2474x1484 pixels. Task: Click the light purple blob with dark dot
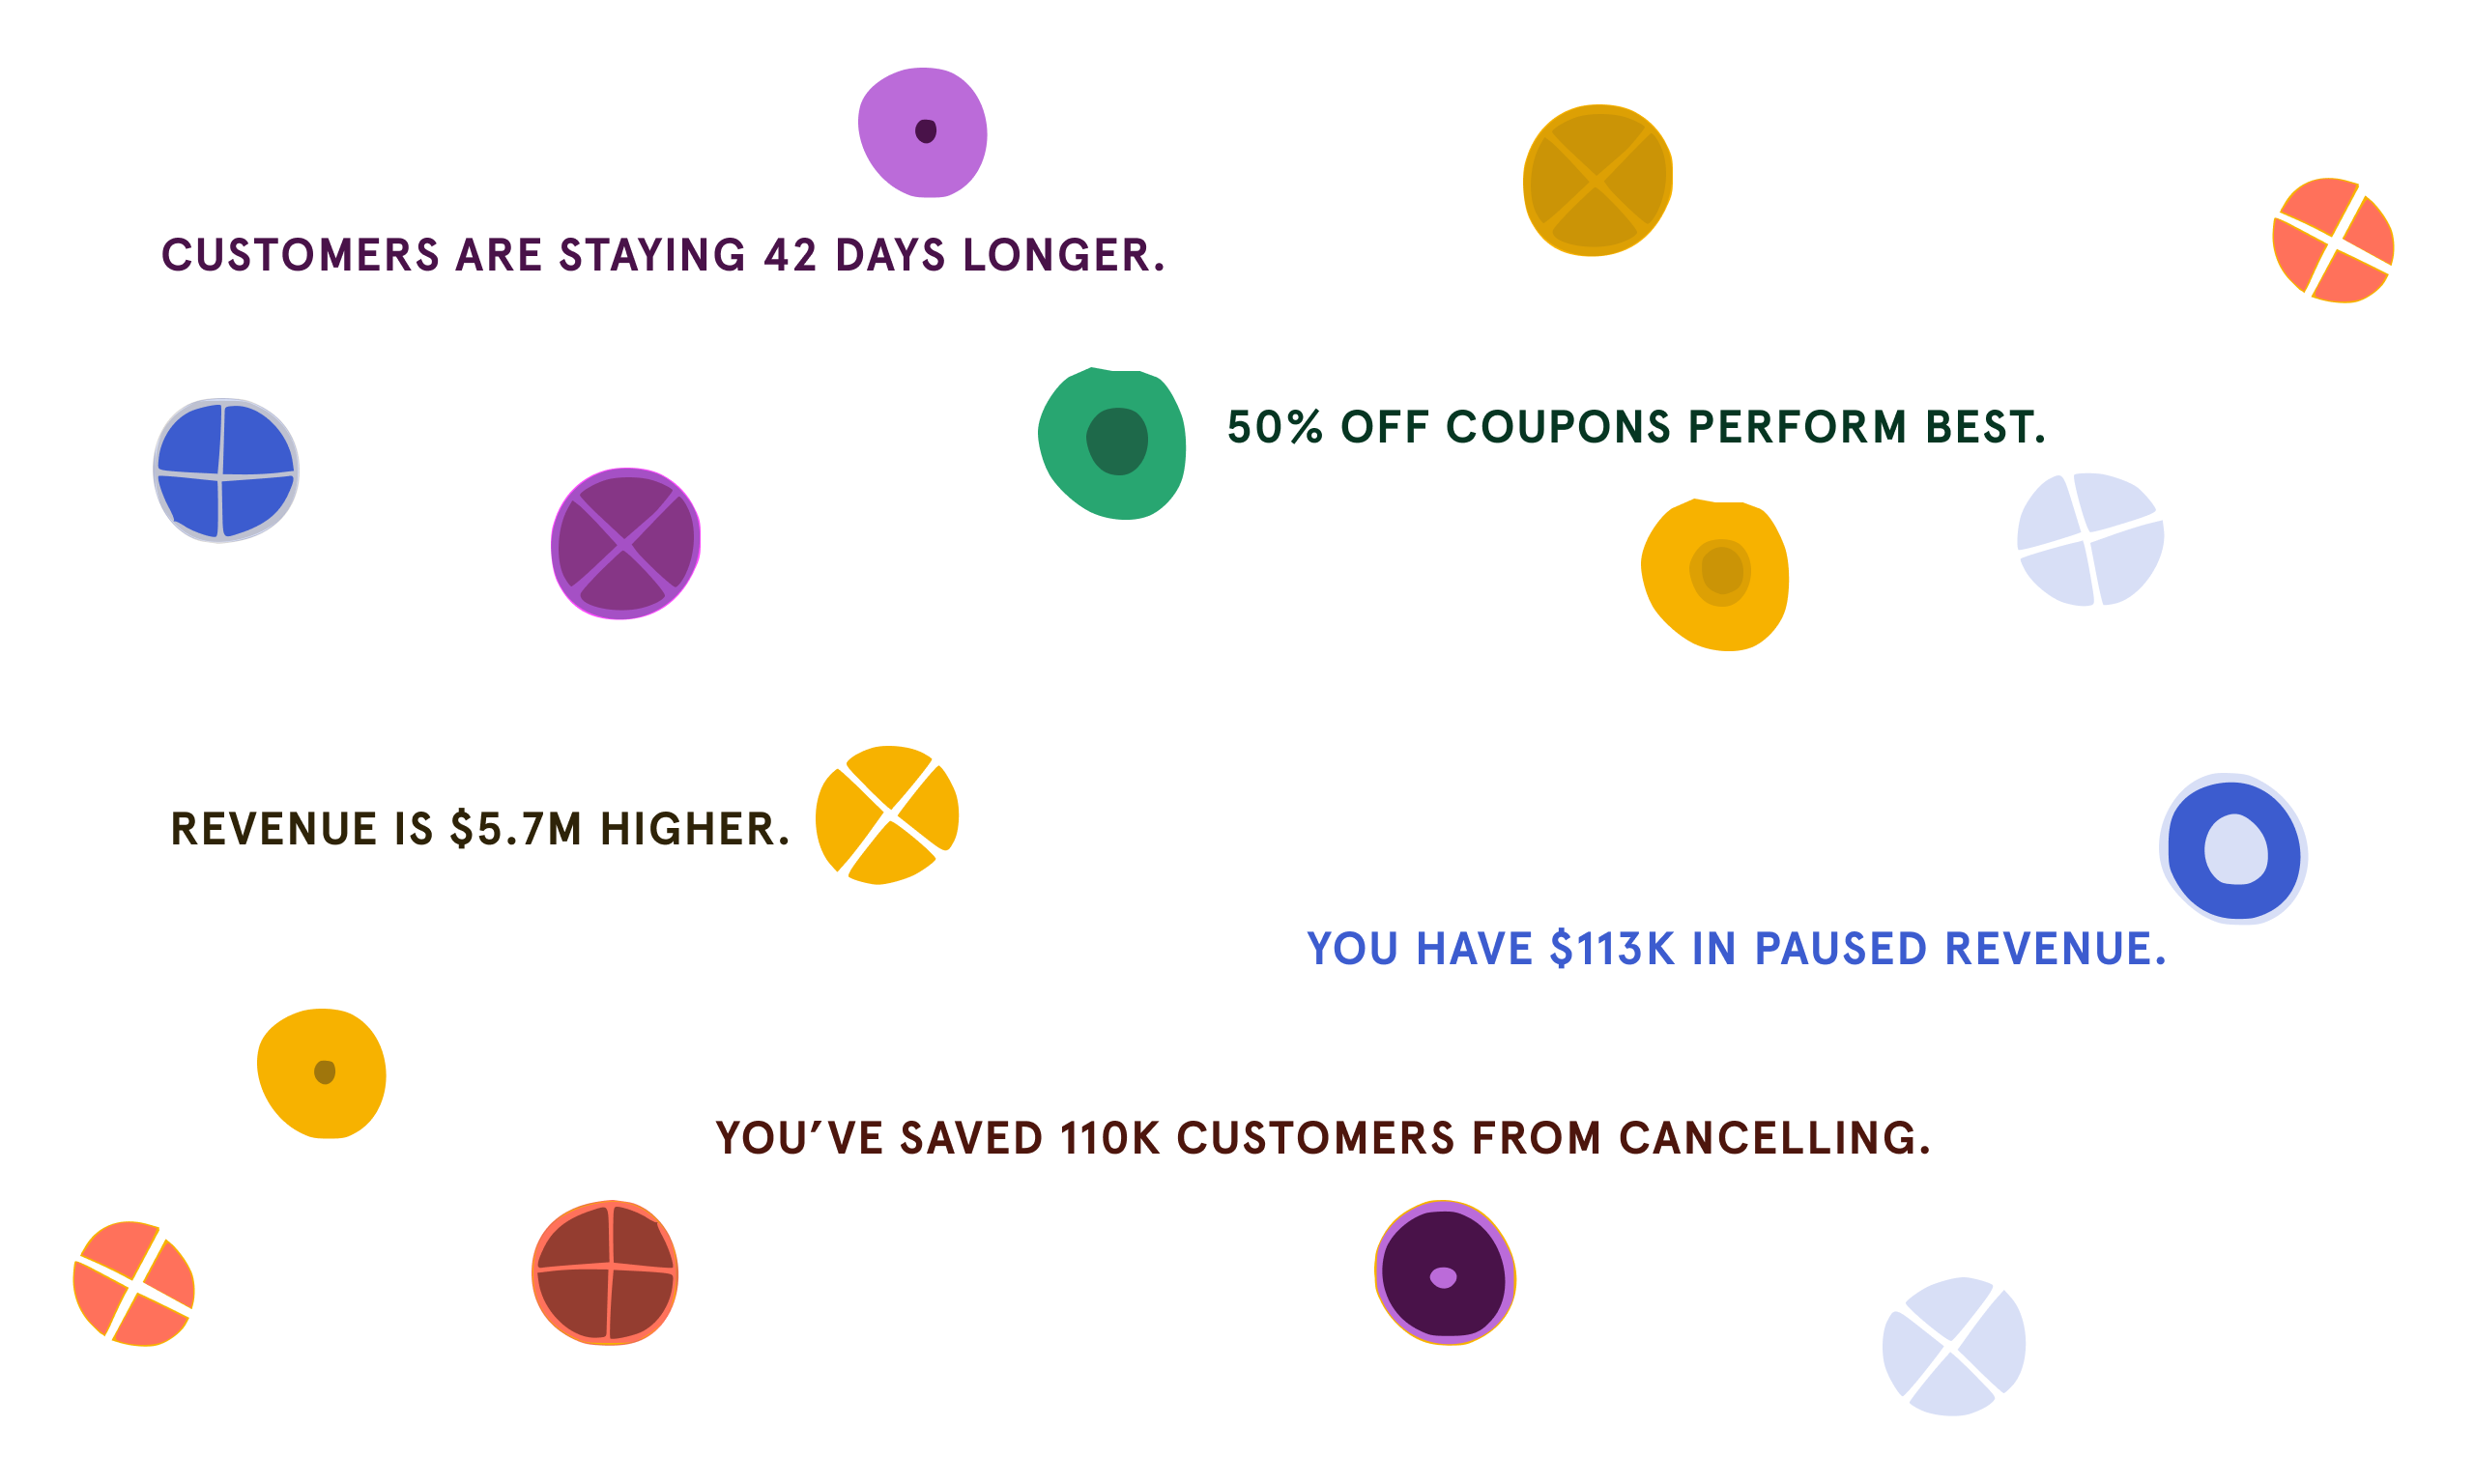pos(922,132)
